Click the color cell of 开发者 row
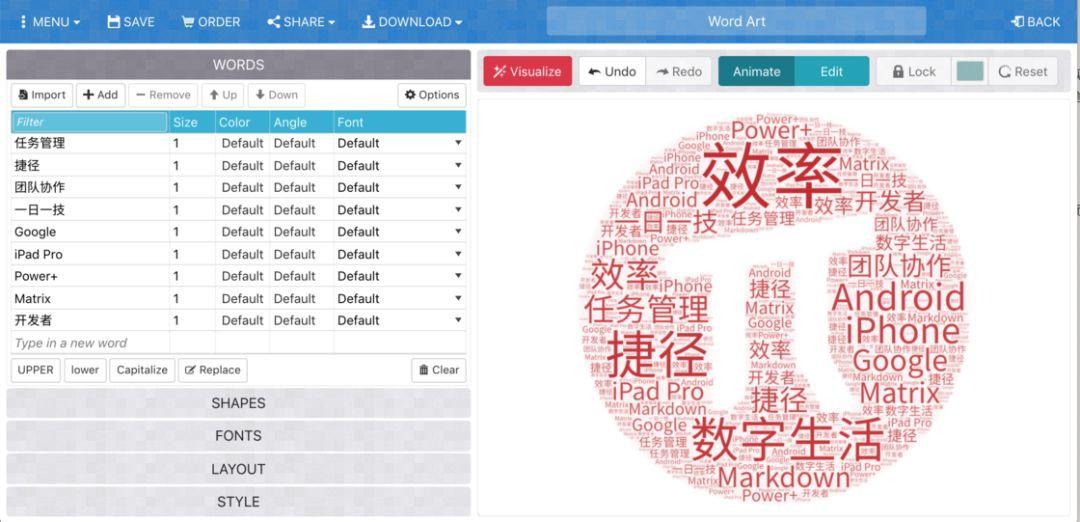 pyautogui.click(x=242, y=320)
